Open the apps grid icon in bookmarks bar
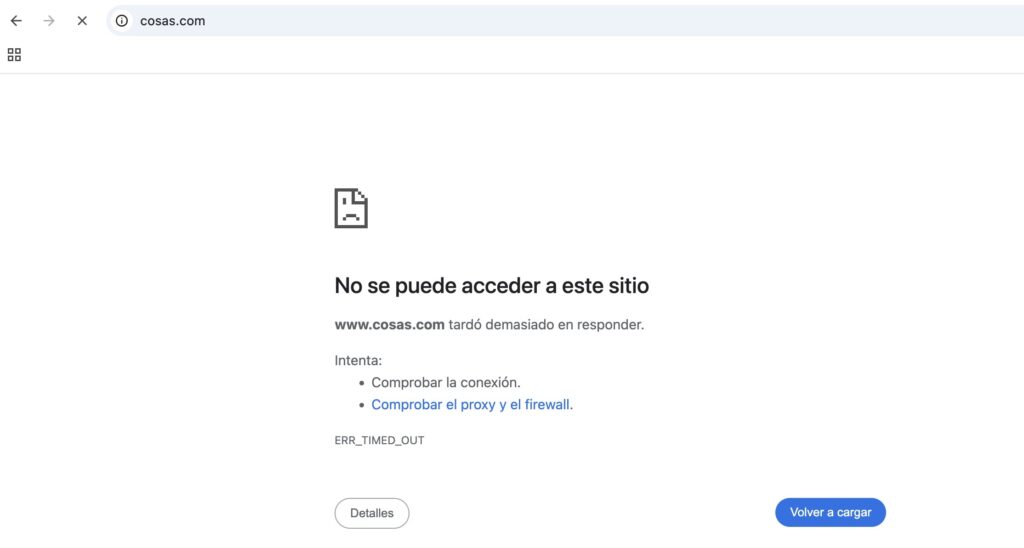1024x548 pixels. 14,55
